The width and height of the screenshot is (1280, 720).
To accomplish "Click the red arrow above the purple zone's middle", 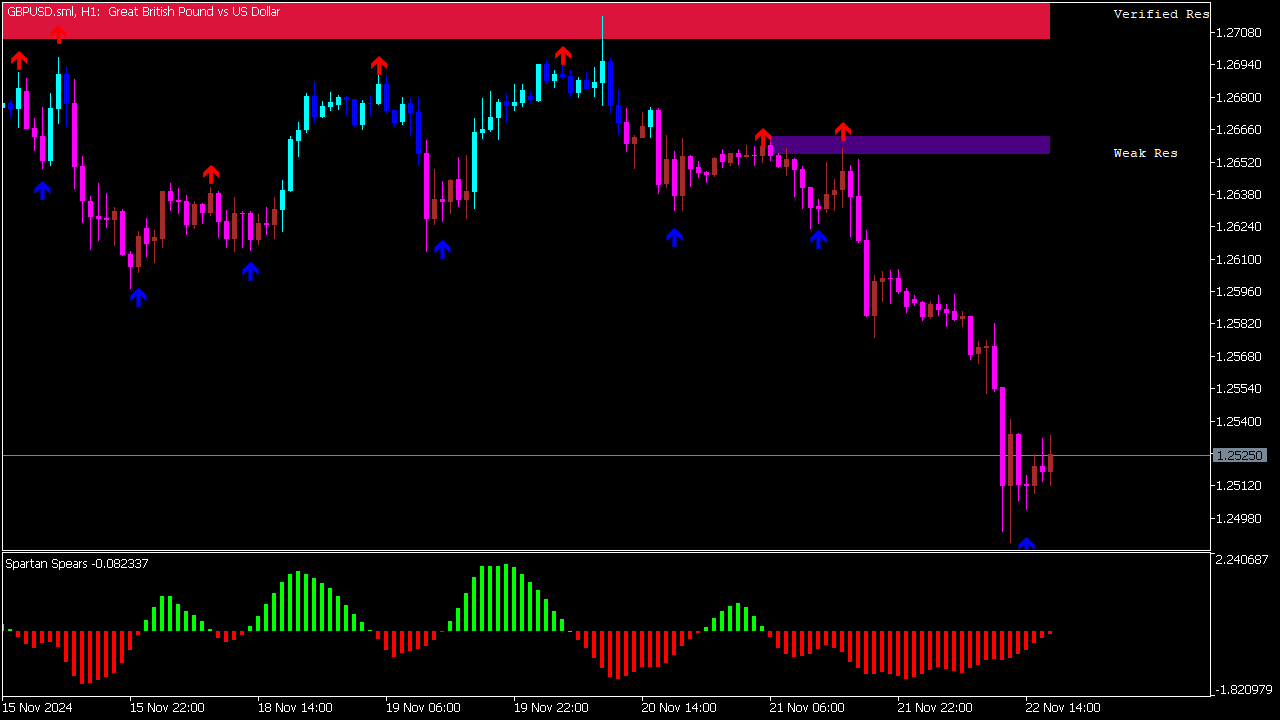I will click(x=843, y=131).
